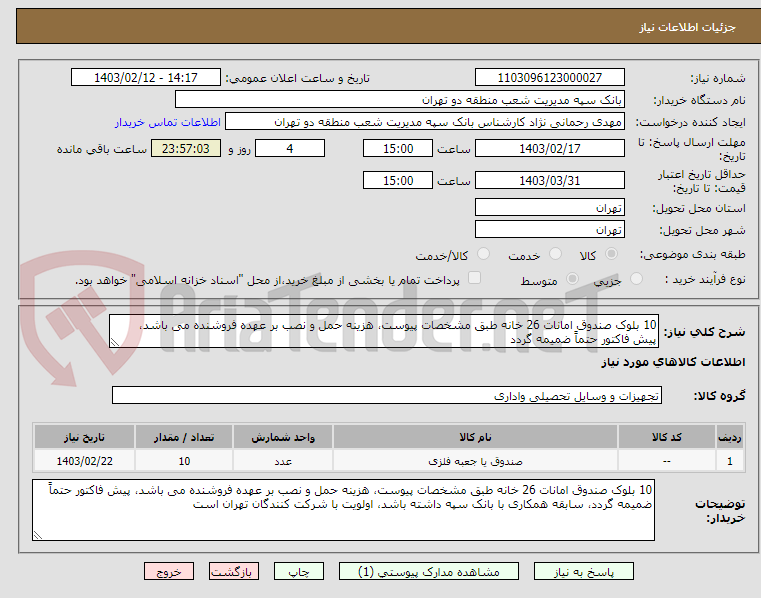Click the واحد شمارش column header

[283, 437]
